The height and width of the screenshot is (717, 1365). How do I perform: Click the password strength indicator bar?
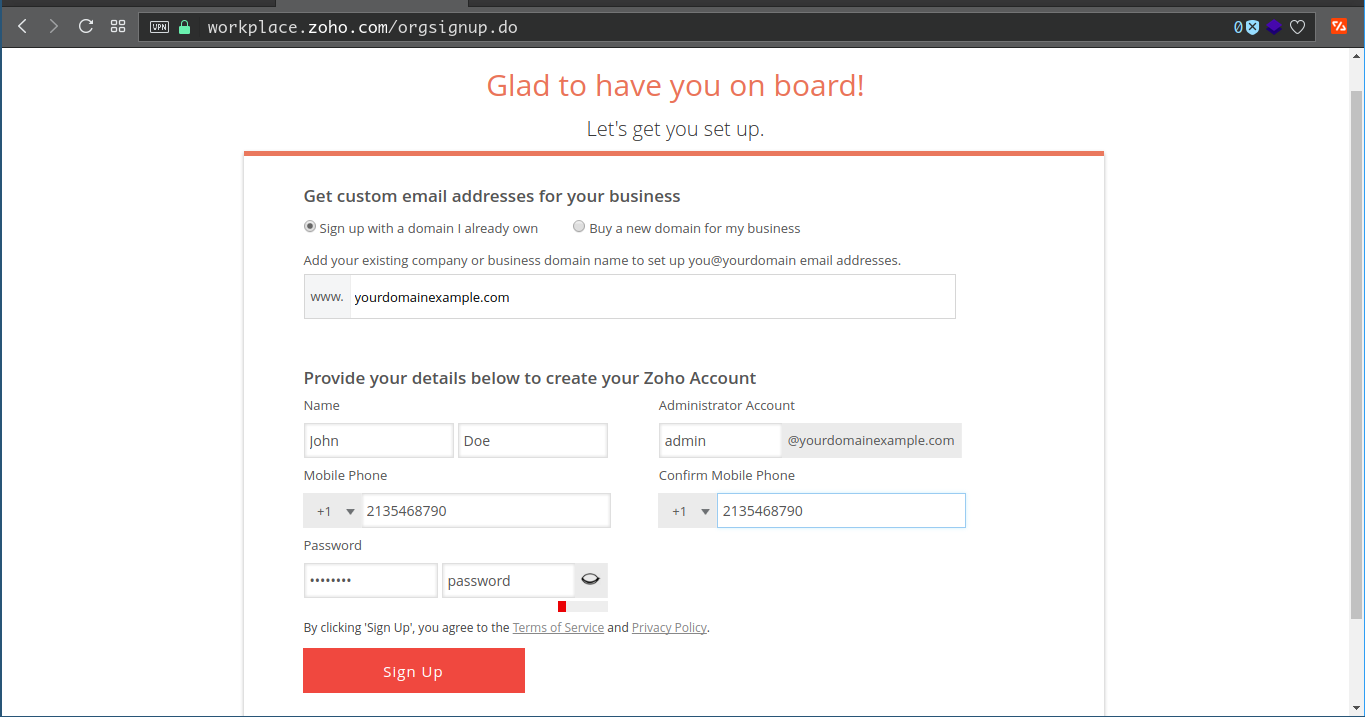pos(582,607)
